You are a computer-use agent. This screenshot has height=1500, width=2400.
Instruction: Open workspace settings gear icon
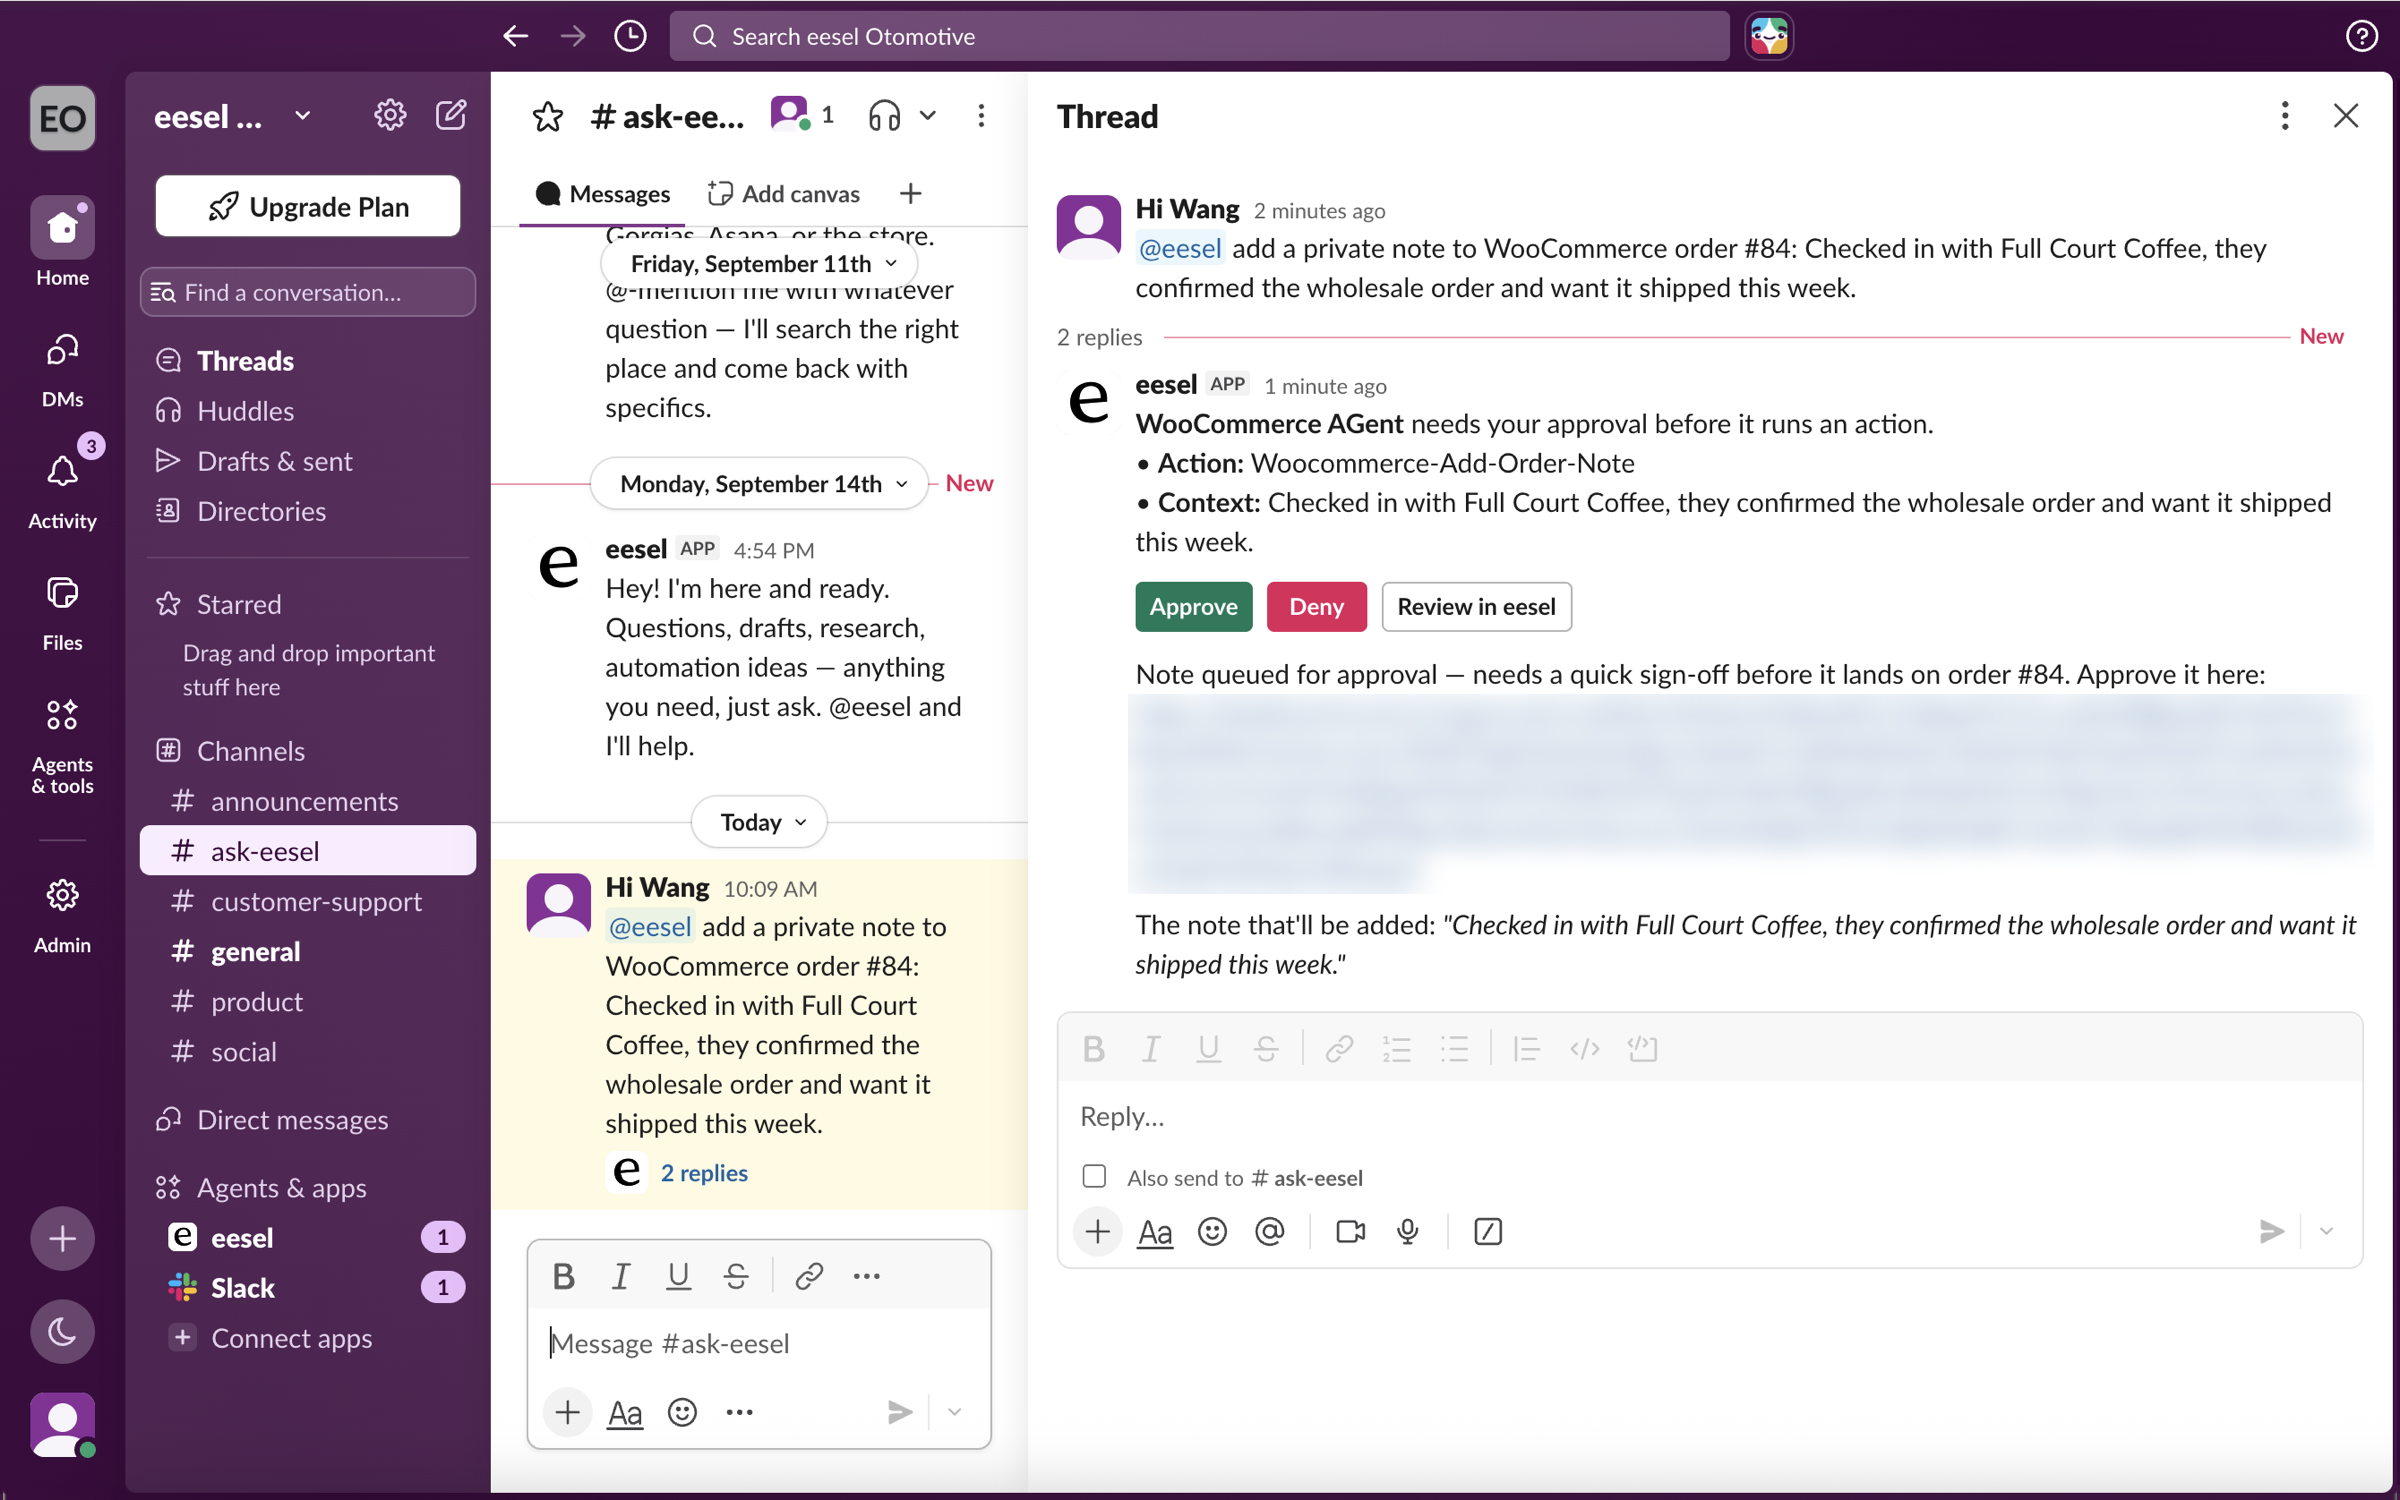click(389, 116)
